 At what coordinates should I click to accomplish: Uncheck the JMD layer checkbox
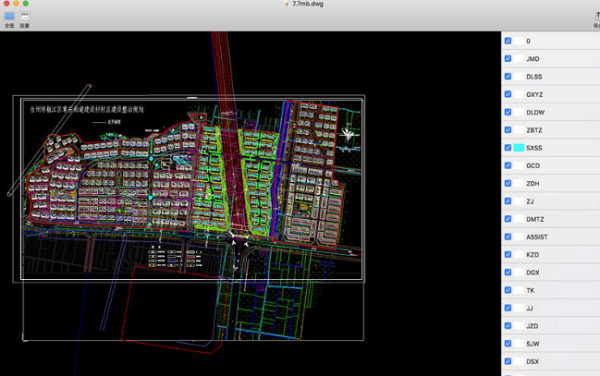[508, 59]
